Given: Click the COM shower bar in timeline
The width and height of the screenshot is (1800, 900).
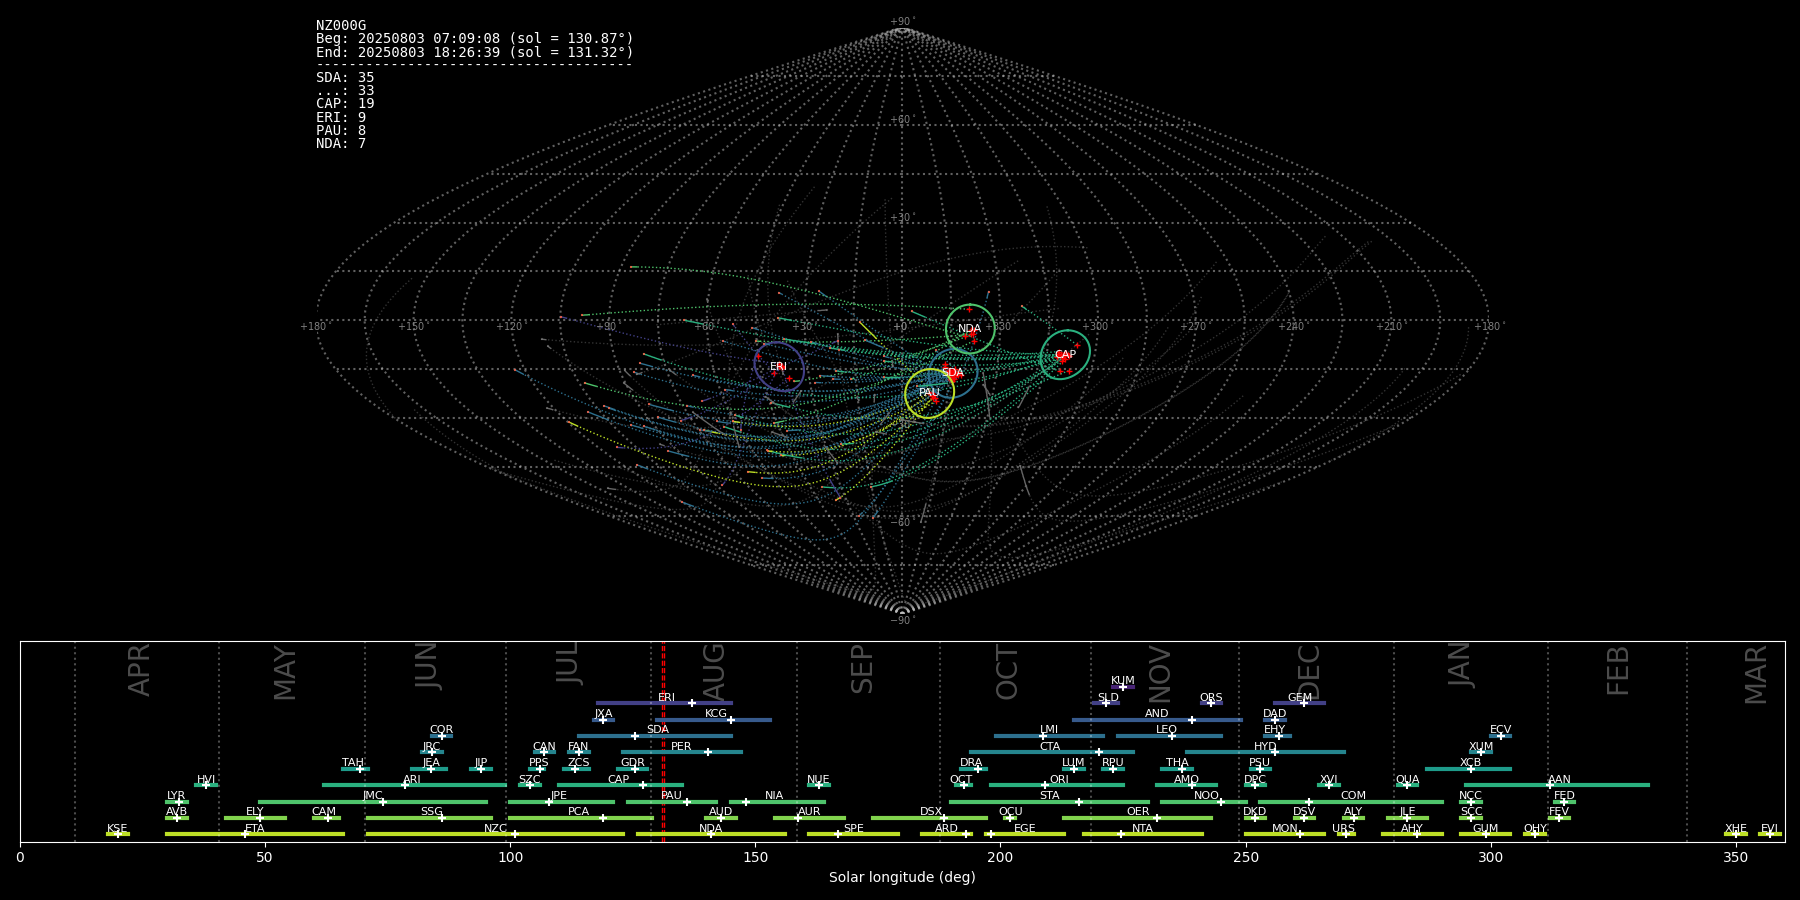Looking at the screenshot, I should coord(1352,802).
